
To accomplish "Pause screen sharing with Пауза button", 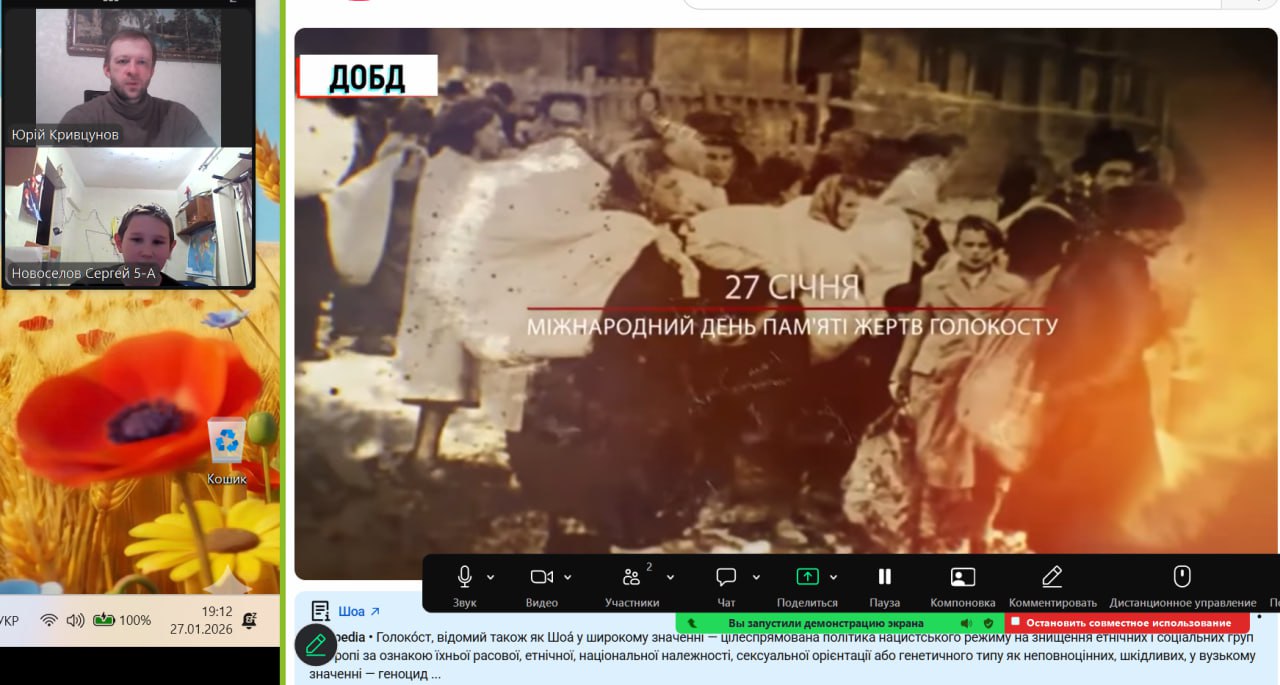I will pos(884,577).
